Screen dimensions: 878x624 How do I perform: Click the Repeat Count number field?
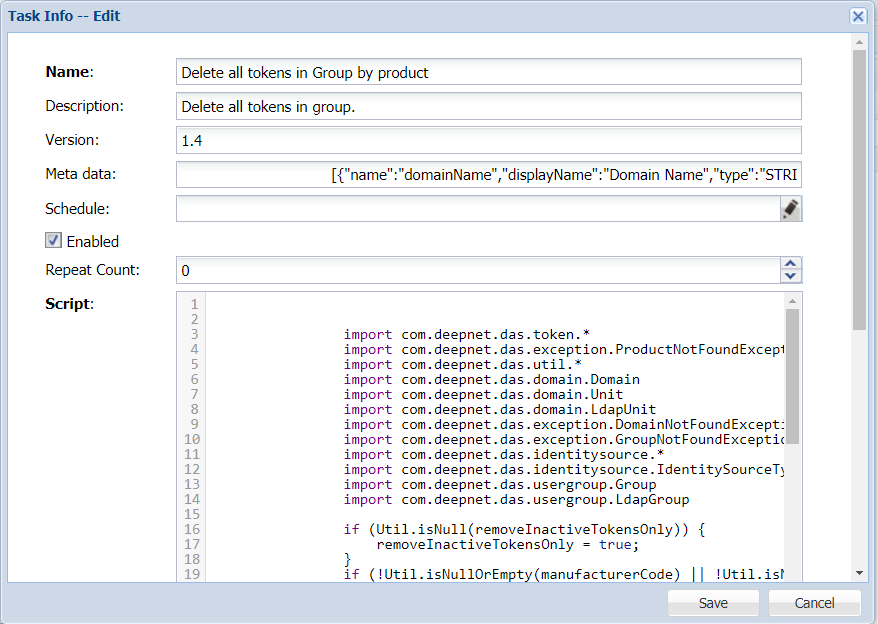[477, 270]
